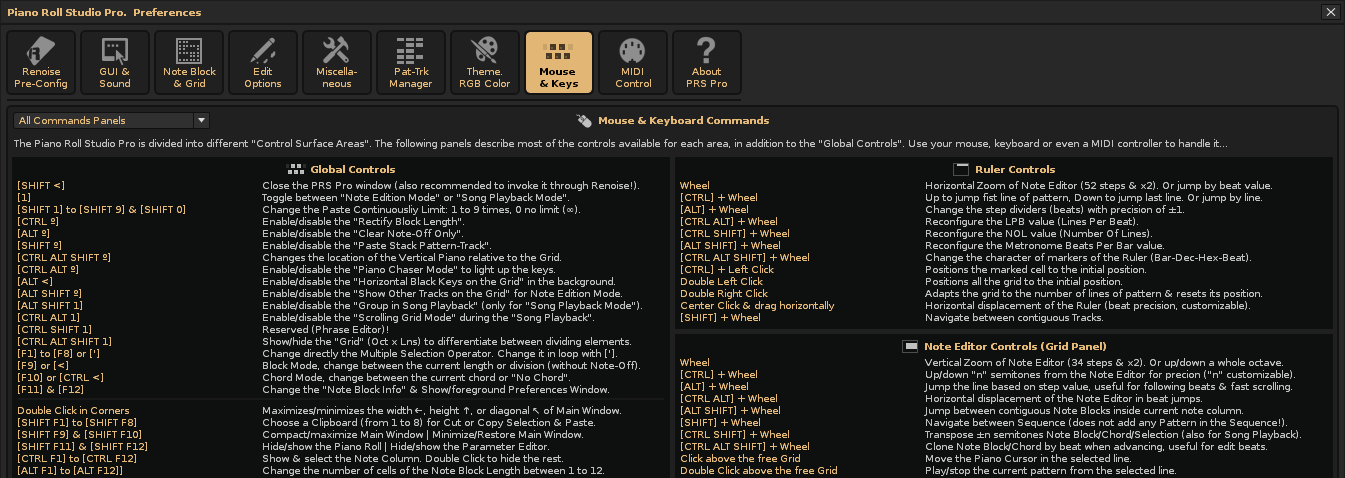This screenshot has width=1345, height=478.
Task: Click the [CTRL ALT SHIFT] + Wheel entry in Ruler Controls
Action: [745, 258]
